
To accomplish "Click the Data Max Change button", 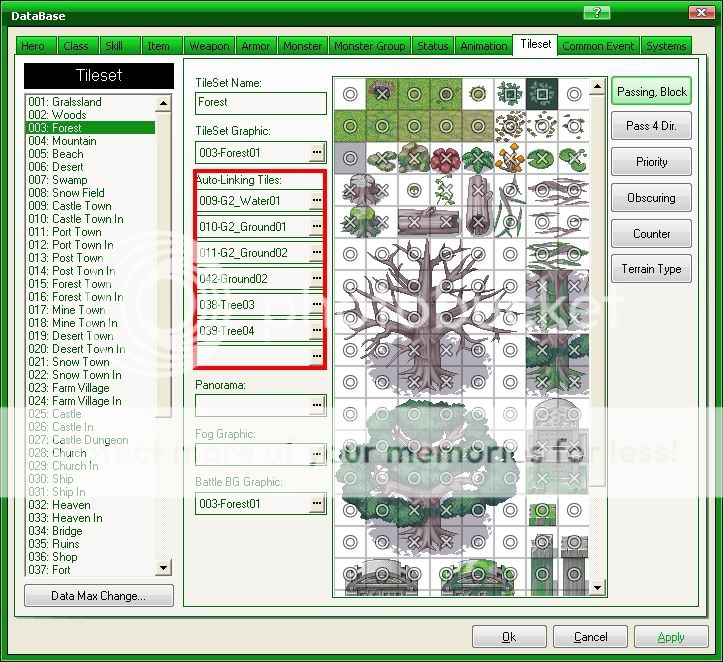I will (x=98, y=596).
